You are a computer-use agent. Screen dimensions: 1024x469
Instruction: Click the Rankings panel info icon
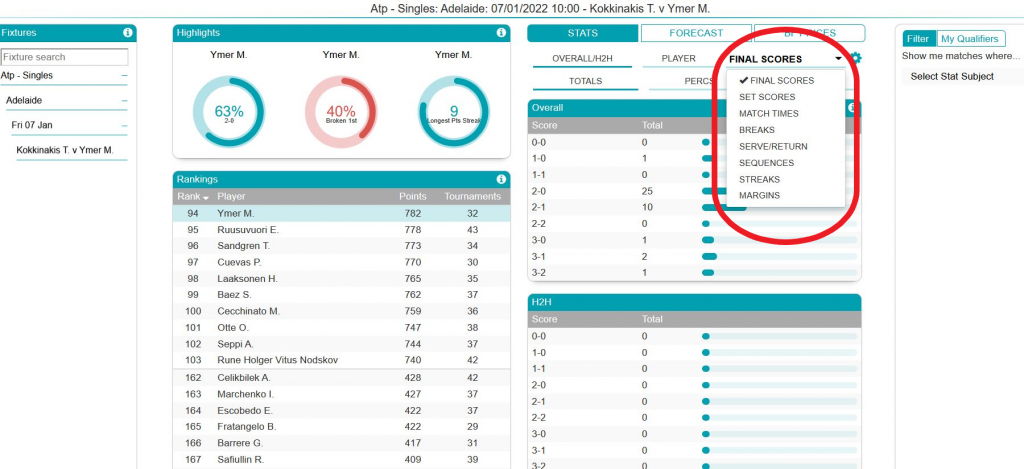coord(501,179)
